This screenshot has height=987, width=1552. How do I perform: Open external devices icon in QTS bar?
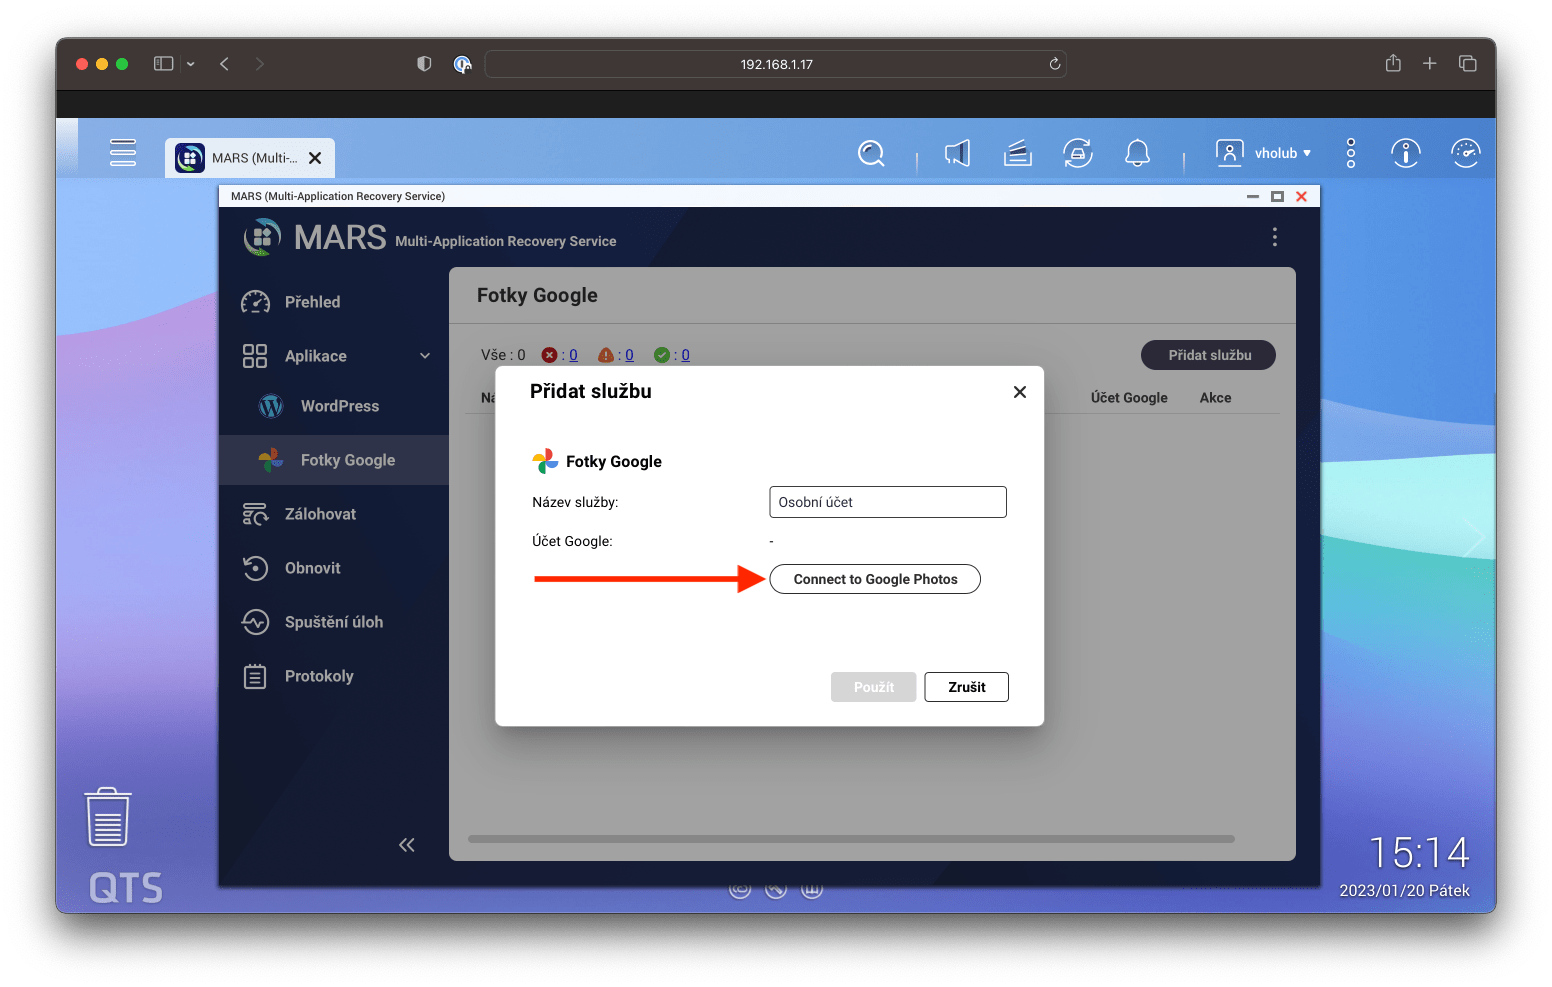pos(1078,153)
